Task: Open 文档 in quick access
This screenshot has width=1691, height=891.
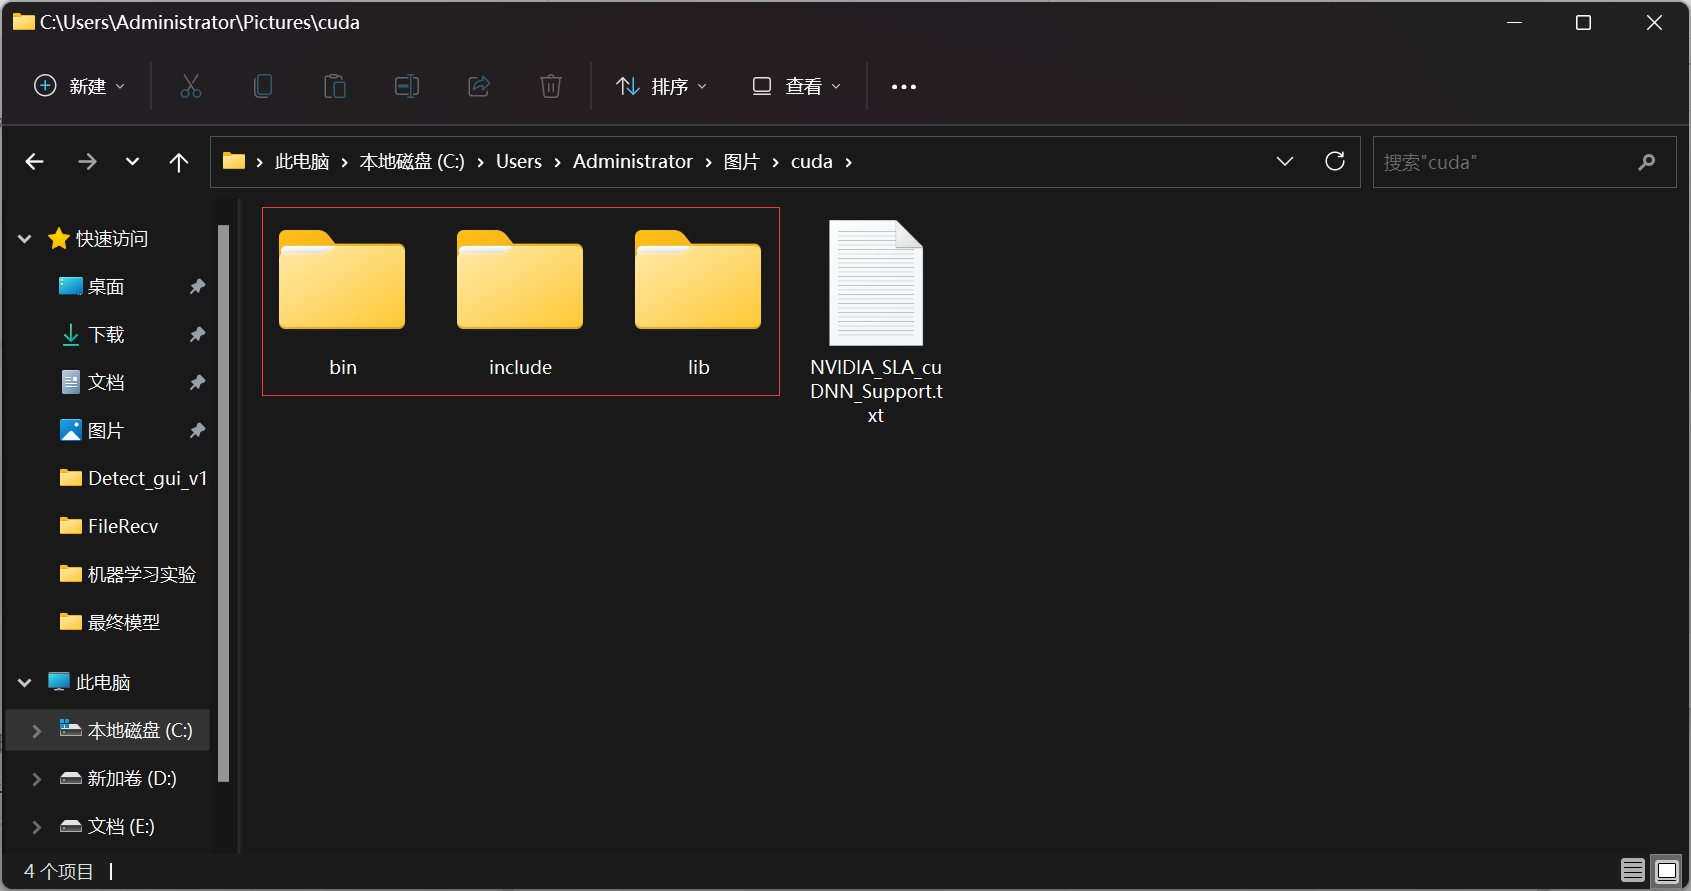Action: [108, 383]
